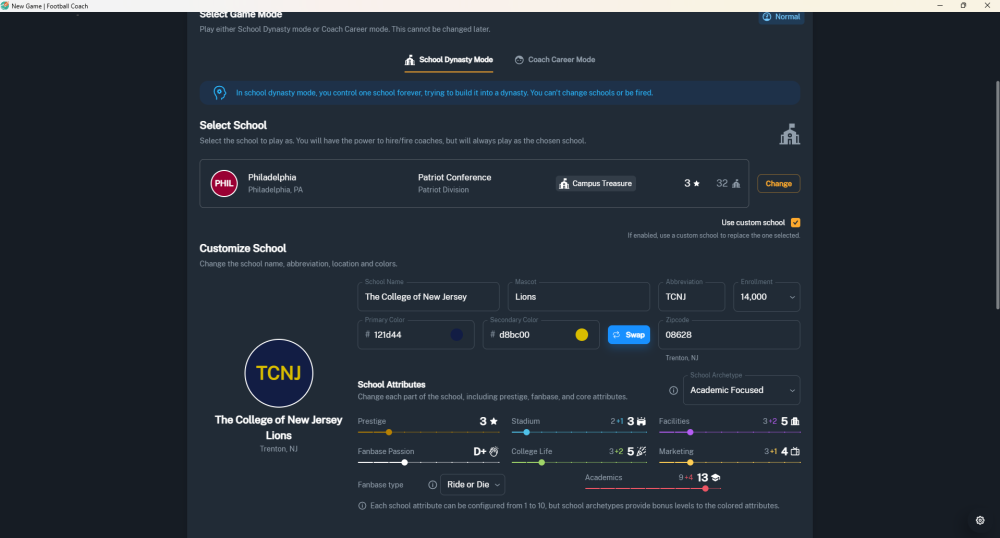Open the Enrollment dropdown

point(769,297)
